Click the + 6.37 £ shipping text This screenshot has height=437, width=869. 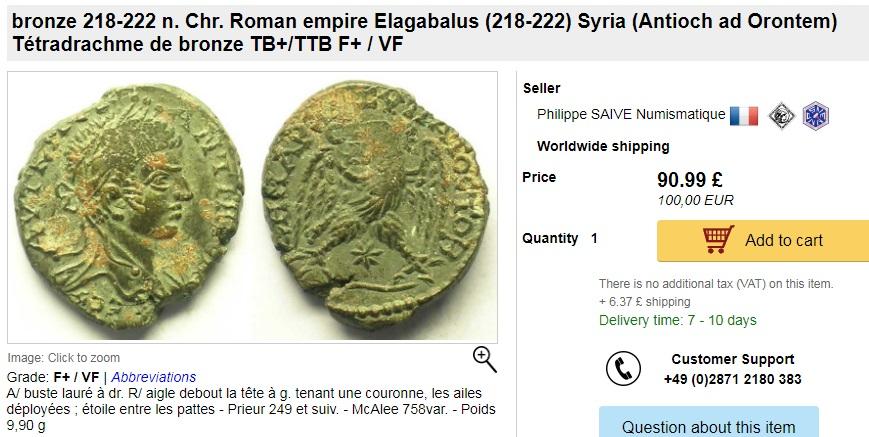point(645,302)
